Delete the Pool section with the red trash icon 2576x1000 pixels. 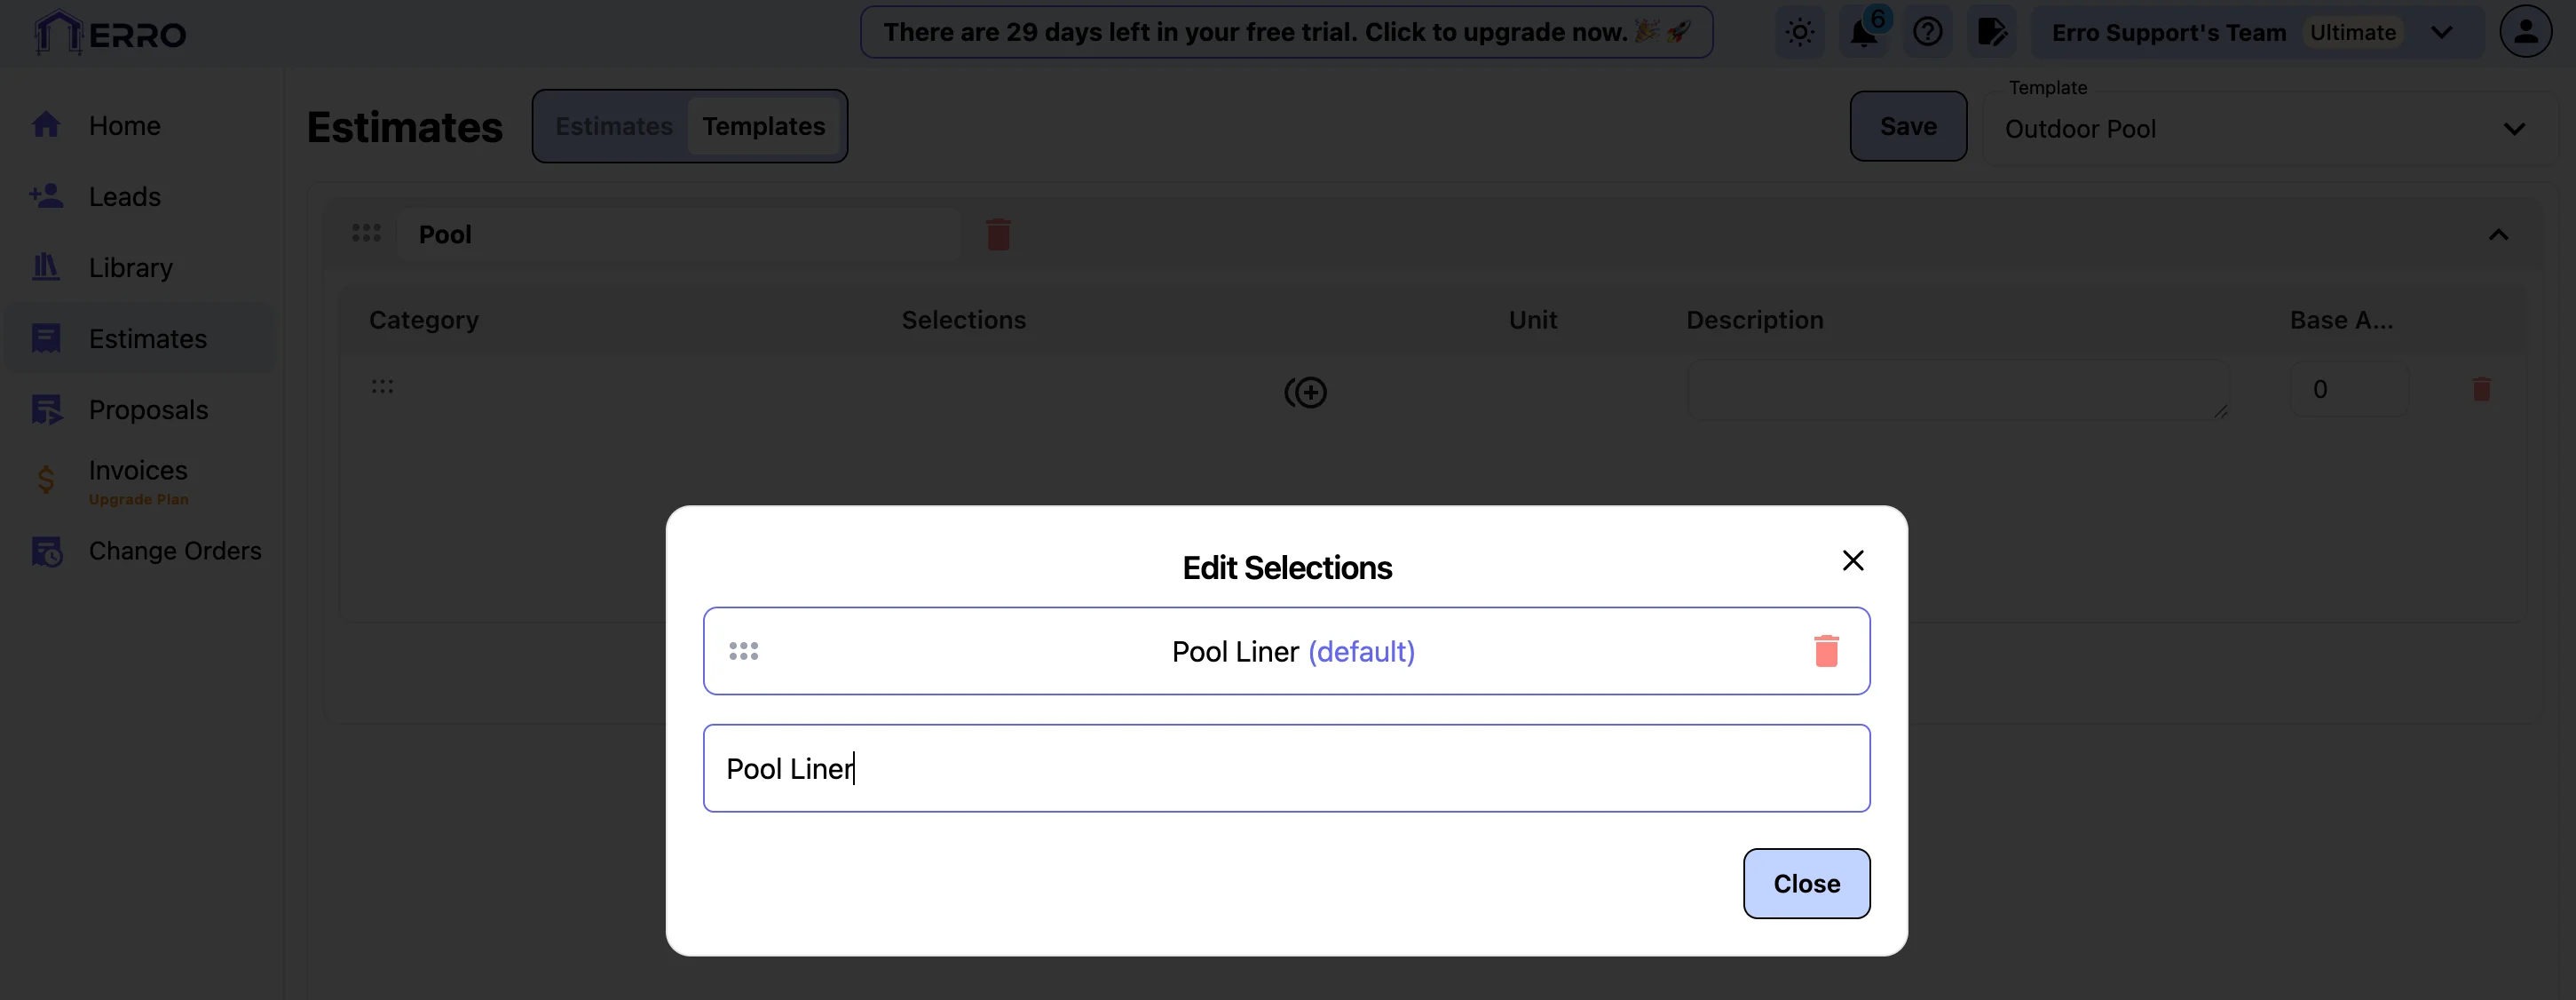[998, 235]
